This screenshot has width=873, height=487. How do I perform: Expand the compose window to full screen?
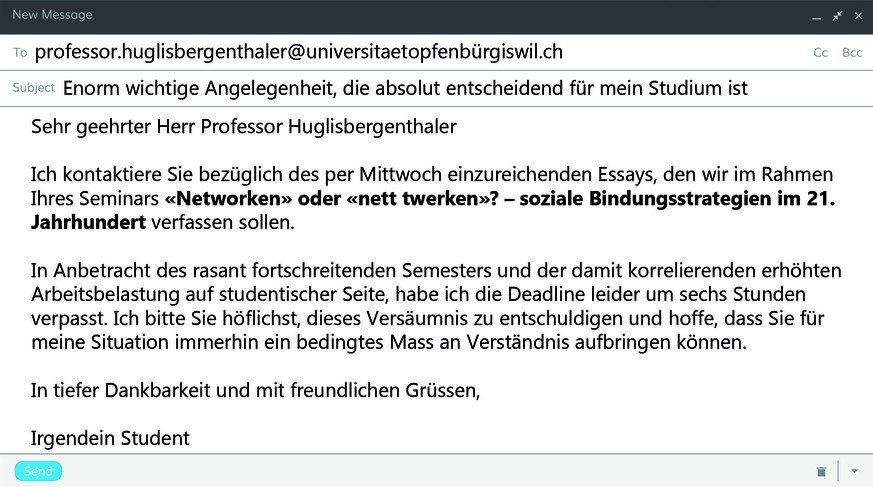tap(837, 16)
